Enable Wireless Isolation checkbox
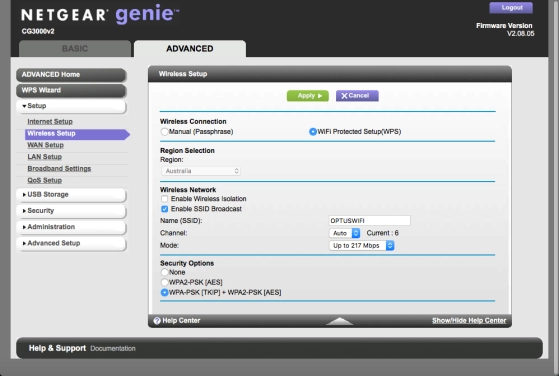This screenshot has height=376, width=559. tap(164, 199)
